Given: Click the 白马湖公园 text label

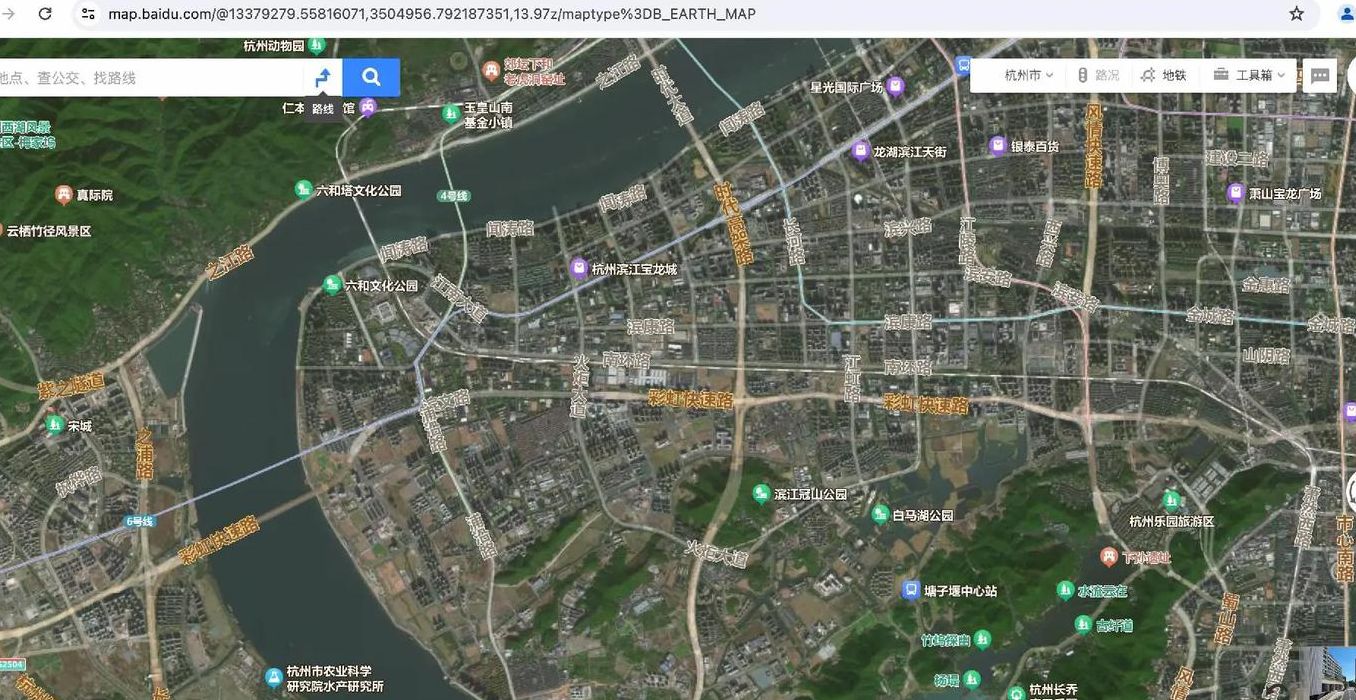Looking at the screenshot, I should pyautogui.click(x=923, y=516).
